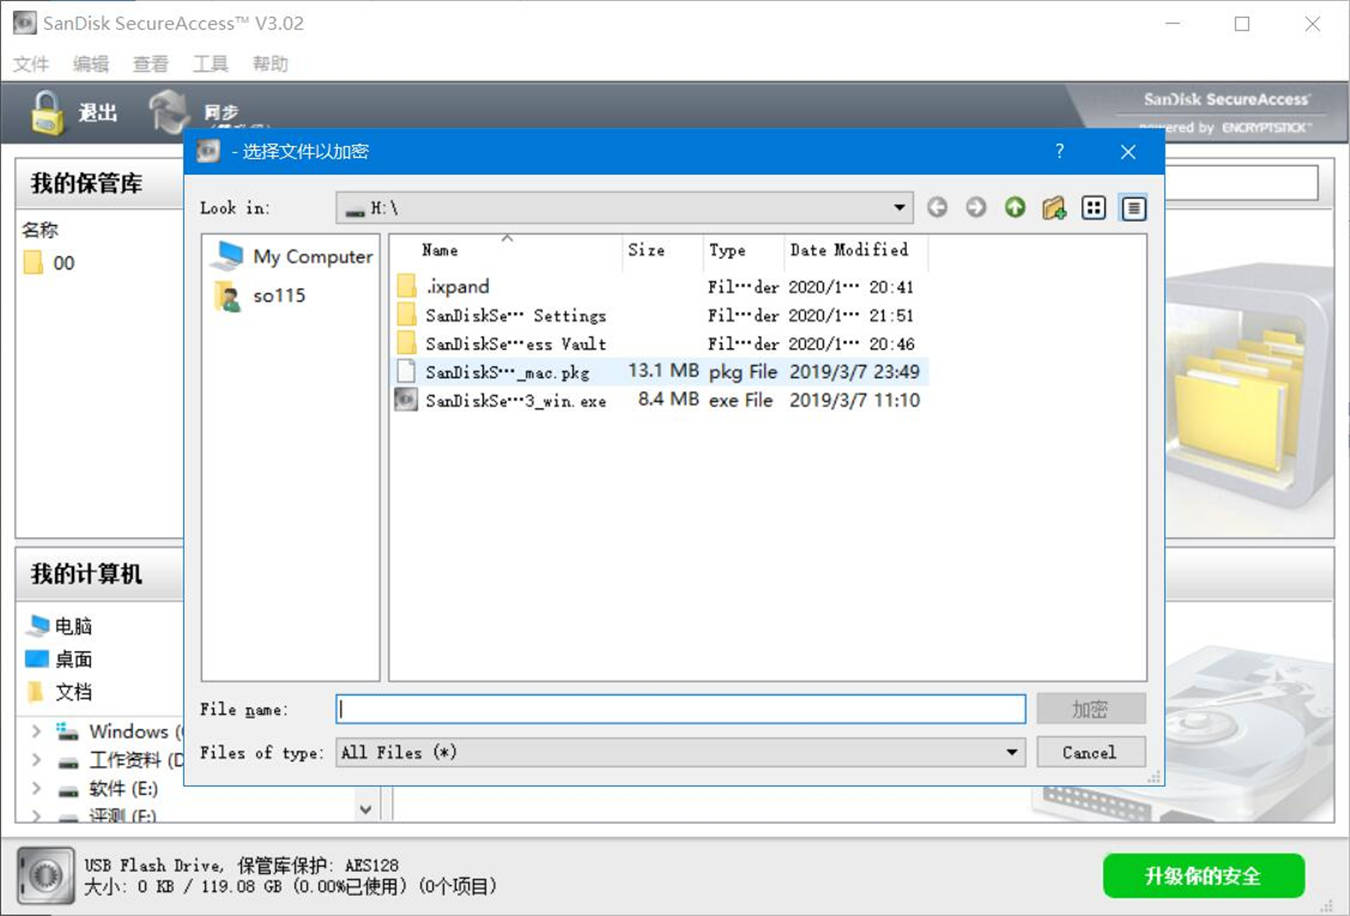Click the Cancel button
The image size is (1350, 916).
pyautogui.click(x=1090, y=752)
